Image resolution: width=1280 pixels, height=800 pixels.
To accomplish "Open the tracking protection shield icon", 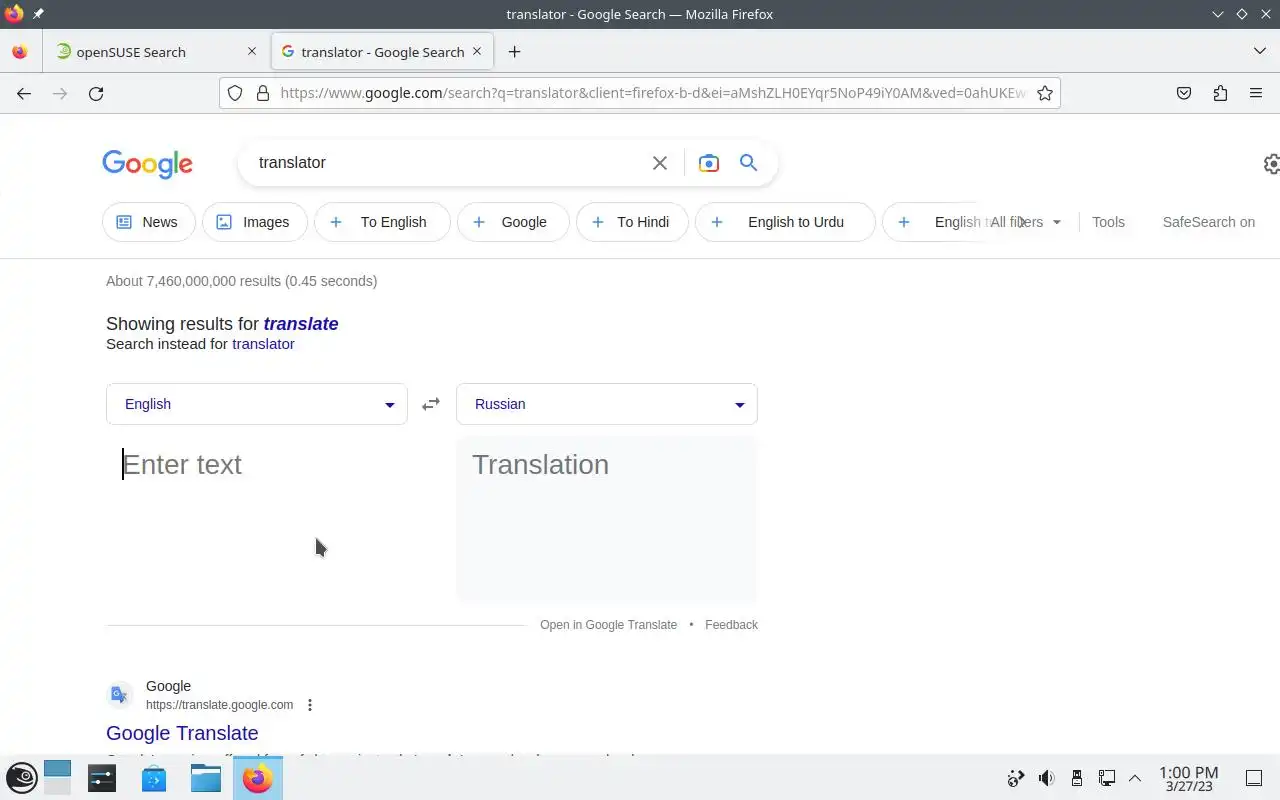I will 235,93.
